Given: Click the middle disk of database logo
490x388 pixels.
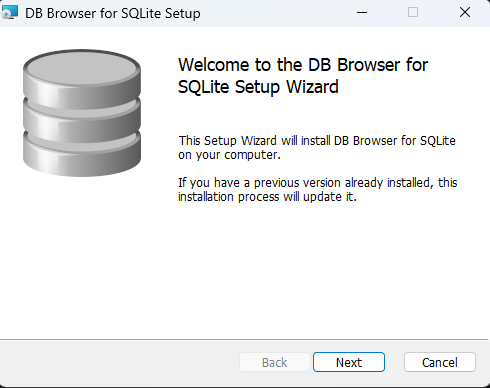Looking at the screenshot, I should [82, 122].
